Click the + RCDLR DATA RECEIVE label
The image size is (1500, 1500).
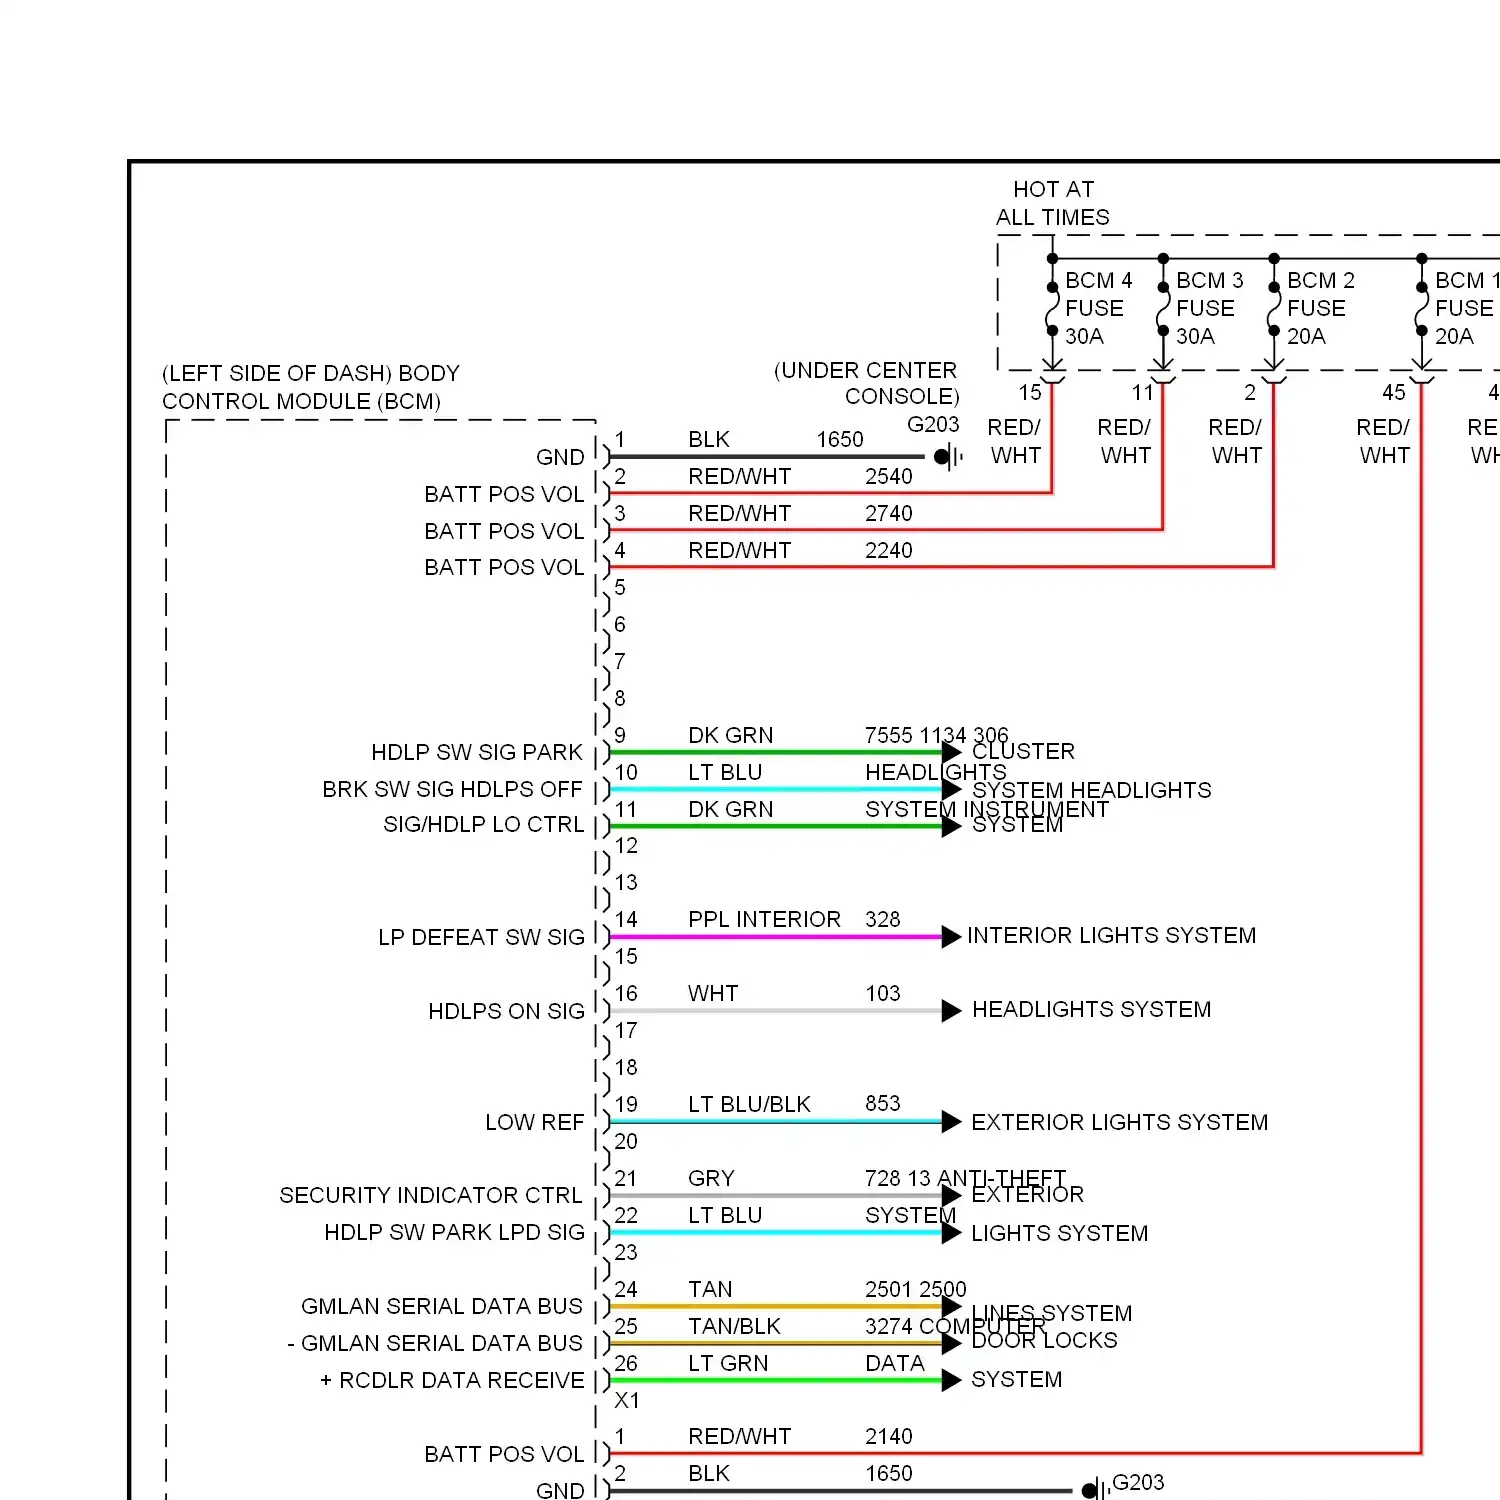click(x=452, y=1380)
